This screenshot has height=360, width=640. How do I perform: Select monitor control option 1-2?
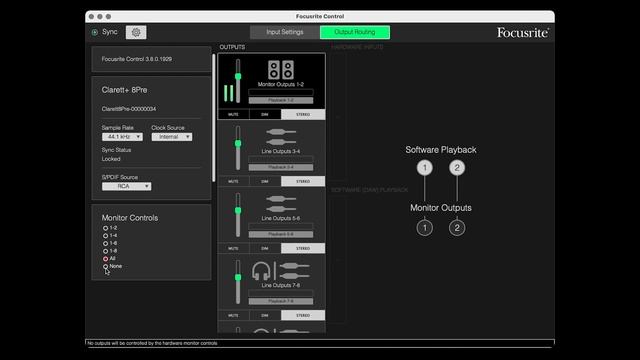(105, 228)
